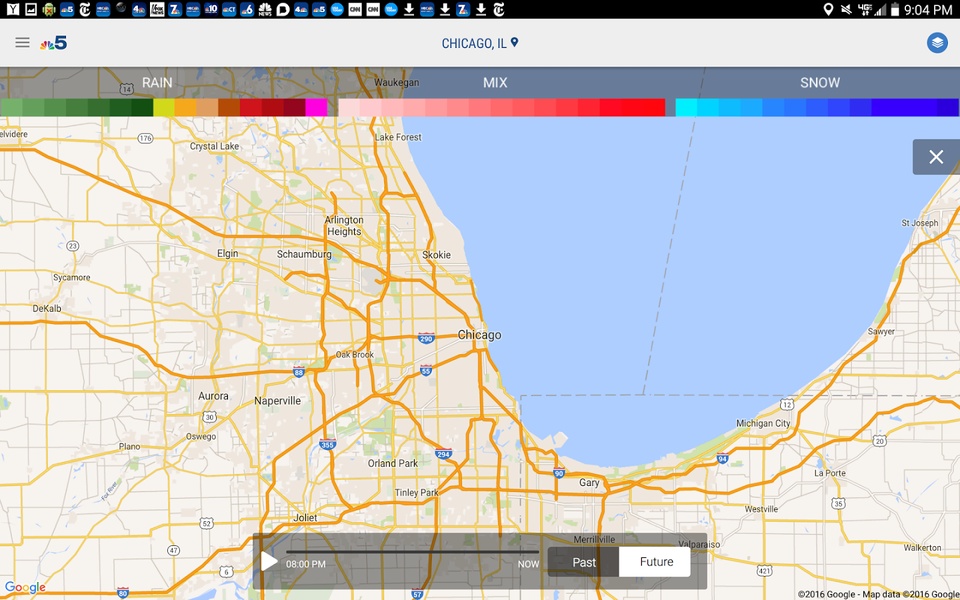Click the I-290 highway shield
Viewport: 960px width, 600px height.
[x=426, y=338]
